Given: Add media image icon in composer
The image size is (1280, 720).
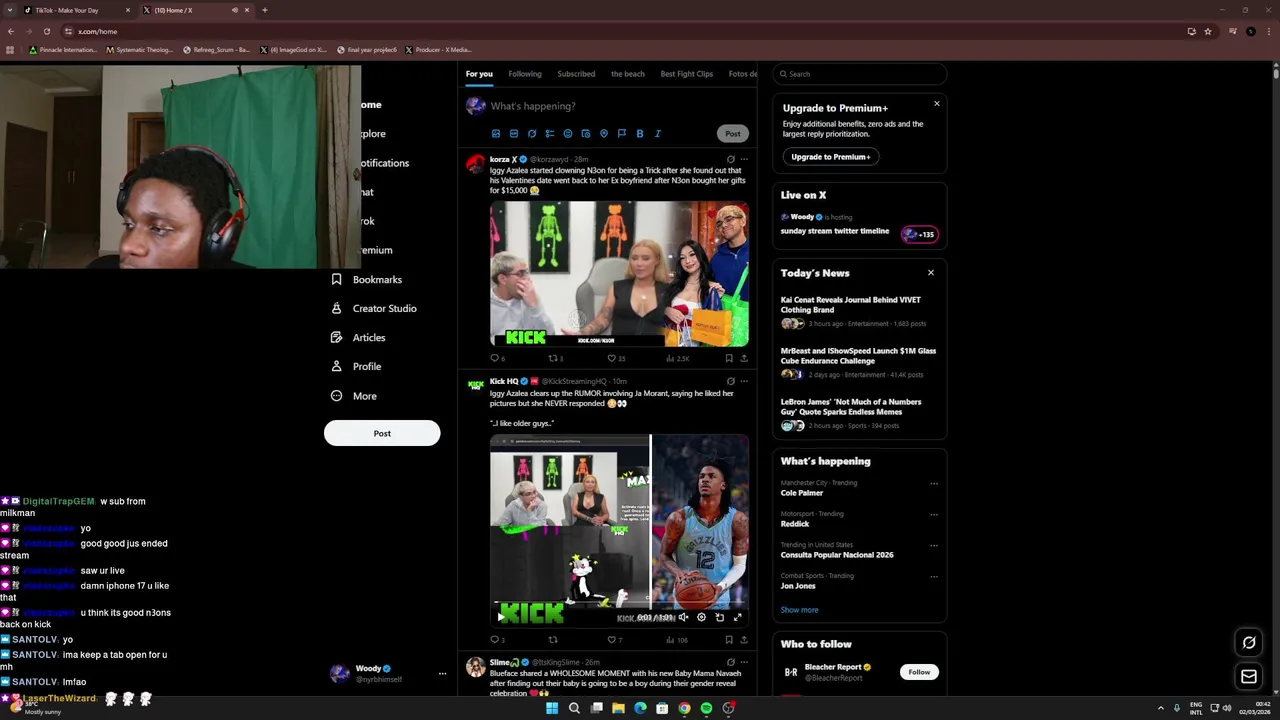Looking at the screenshot, I should click(496, 133).
